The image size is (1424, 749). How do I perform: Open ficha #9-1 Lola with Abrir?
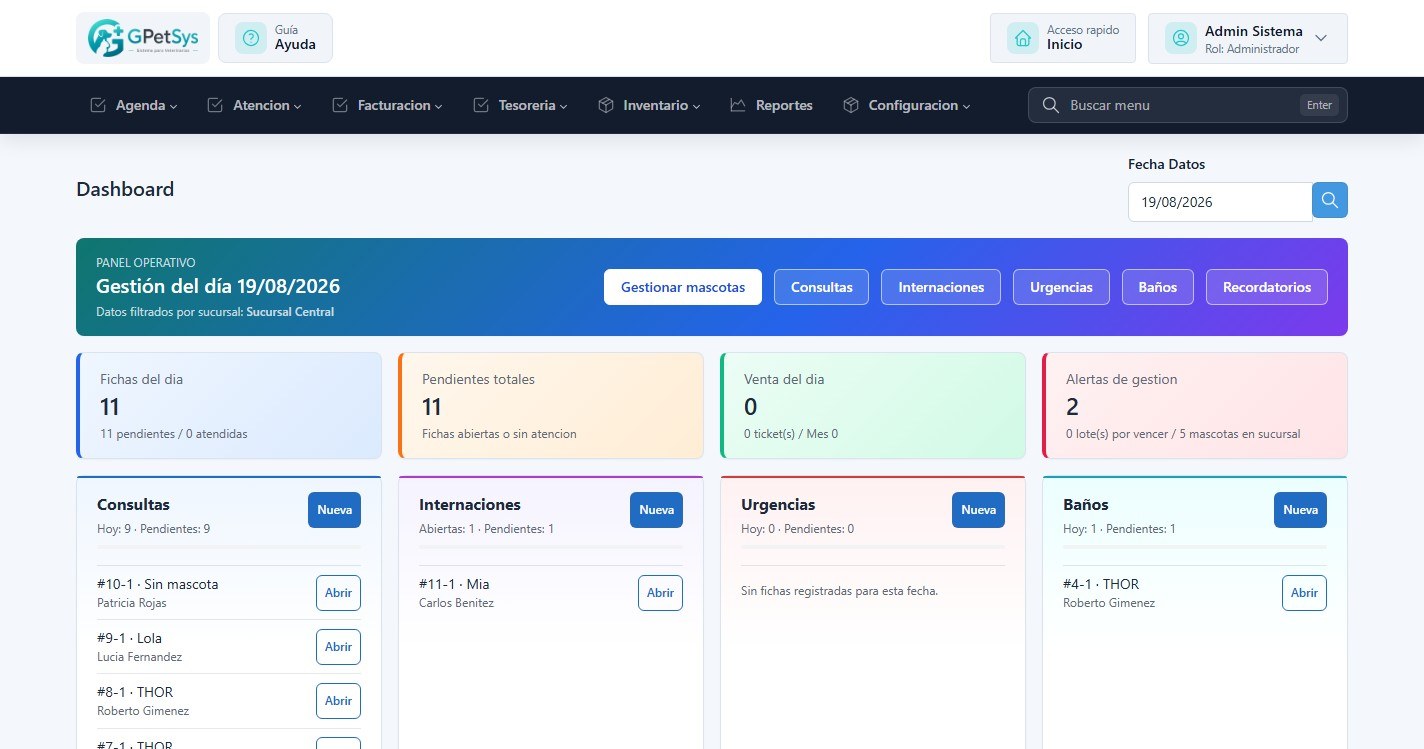click(x=338, y=647)
